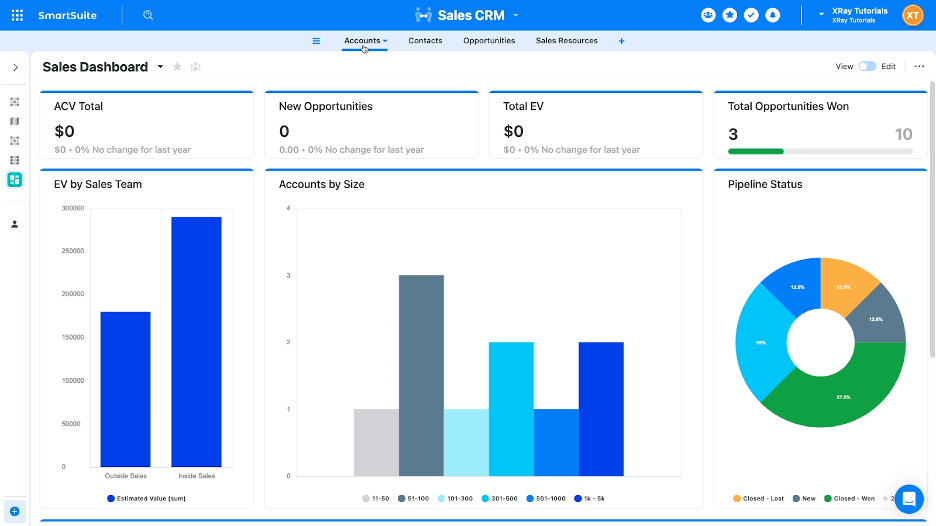
Task: Toggle the Closed - Lost legend entry
Action: (758, 499)
